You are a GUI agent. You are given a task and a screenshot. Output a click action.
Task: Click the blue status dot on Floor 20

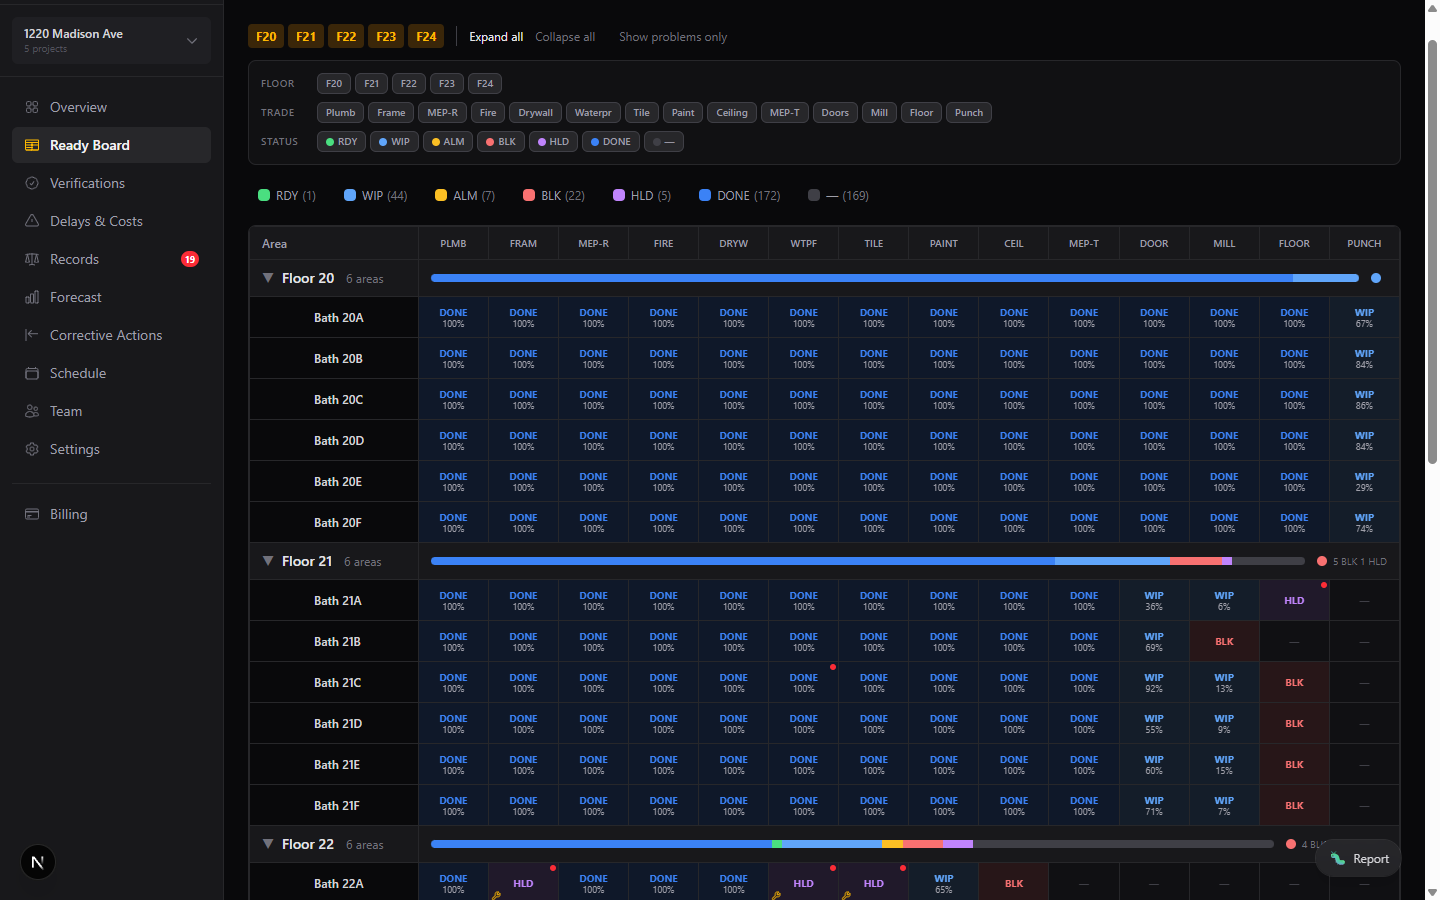tap(1376, 278)
